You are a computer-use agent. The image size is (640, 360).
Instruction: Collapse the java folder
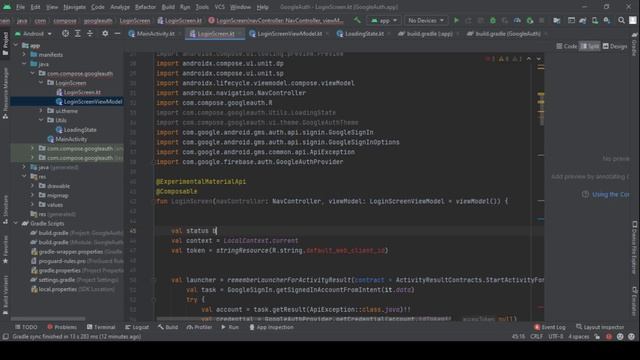tap(24, 64)
